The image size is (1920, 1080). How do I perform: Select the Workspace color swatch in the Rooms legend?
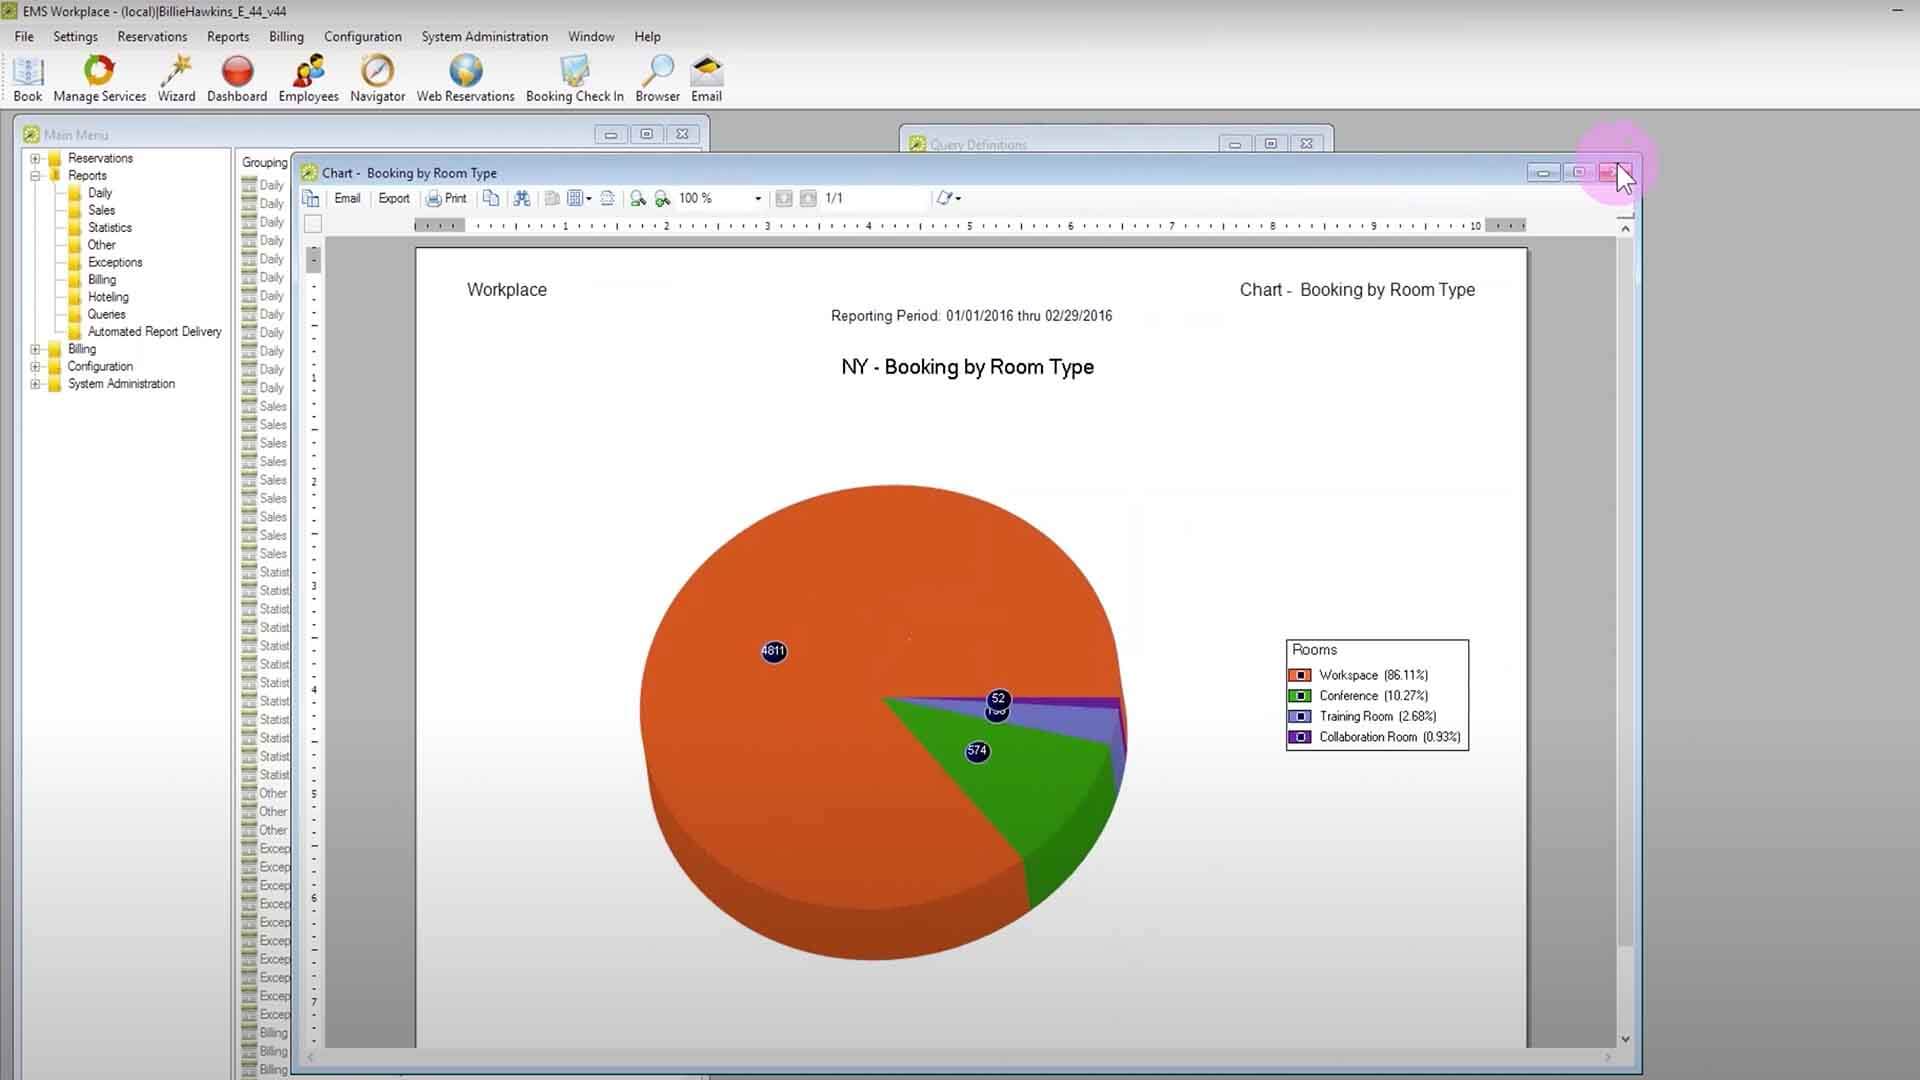[x=1300, y=675]
